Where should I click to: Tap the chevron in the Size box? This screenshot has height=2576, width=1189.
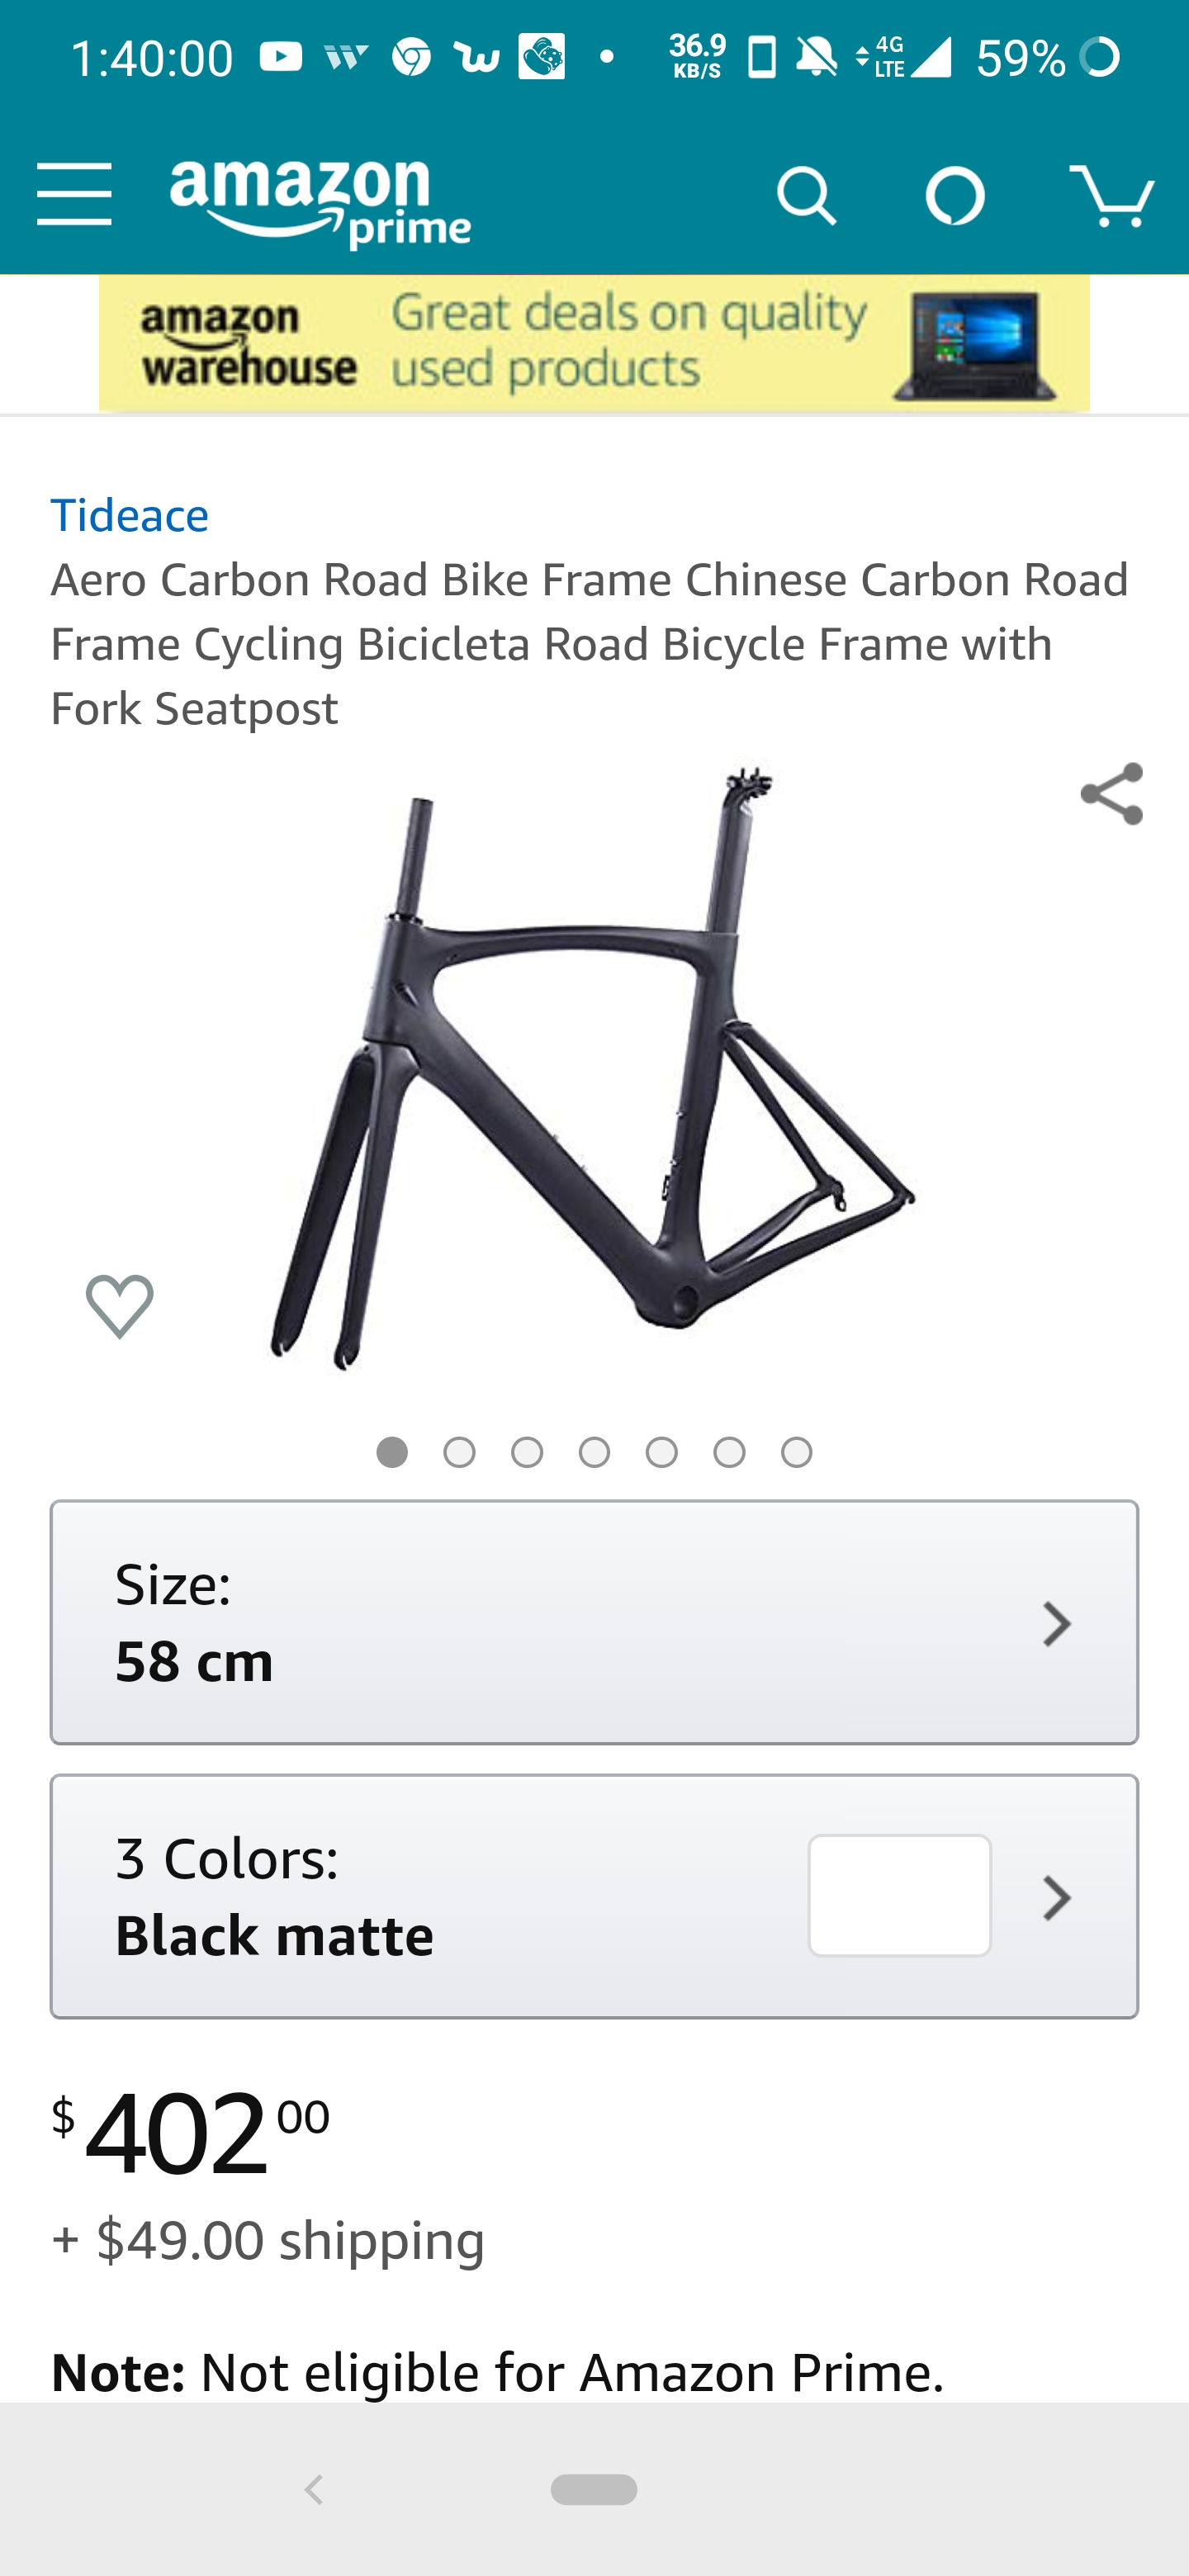(1056, 1624)
